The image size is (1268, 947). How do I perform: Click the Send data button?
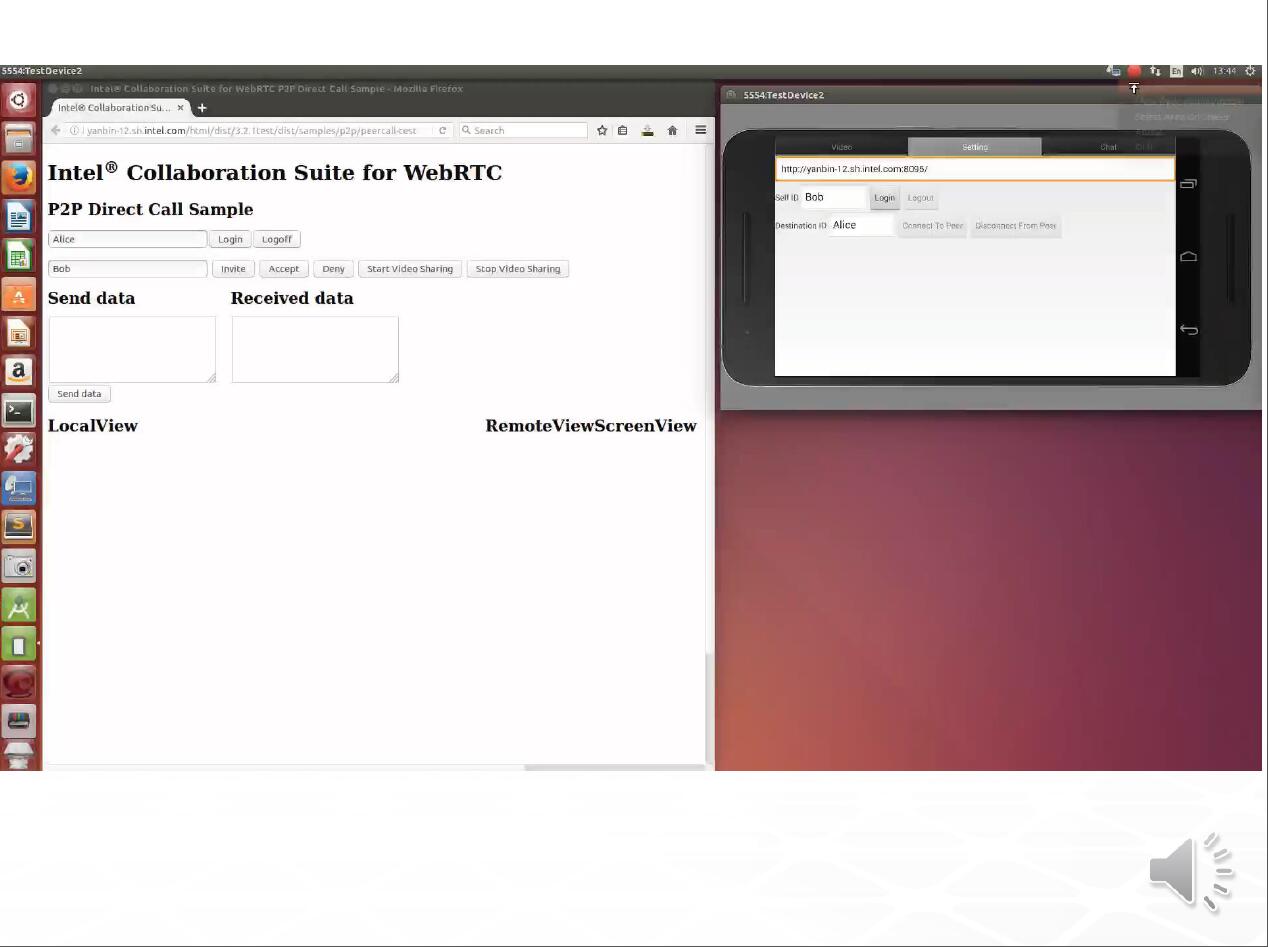pos(79,394)
